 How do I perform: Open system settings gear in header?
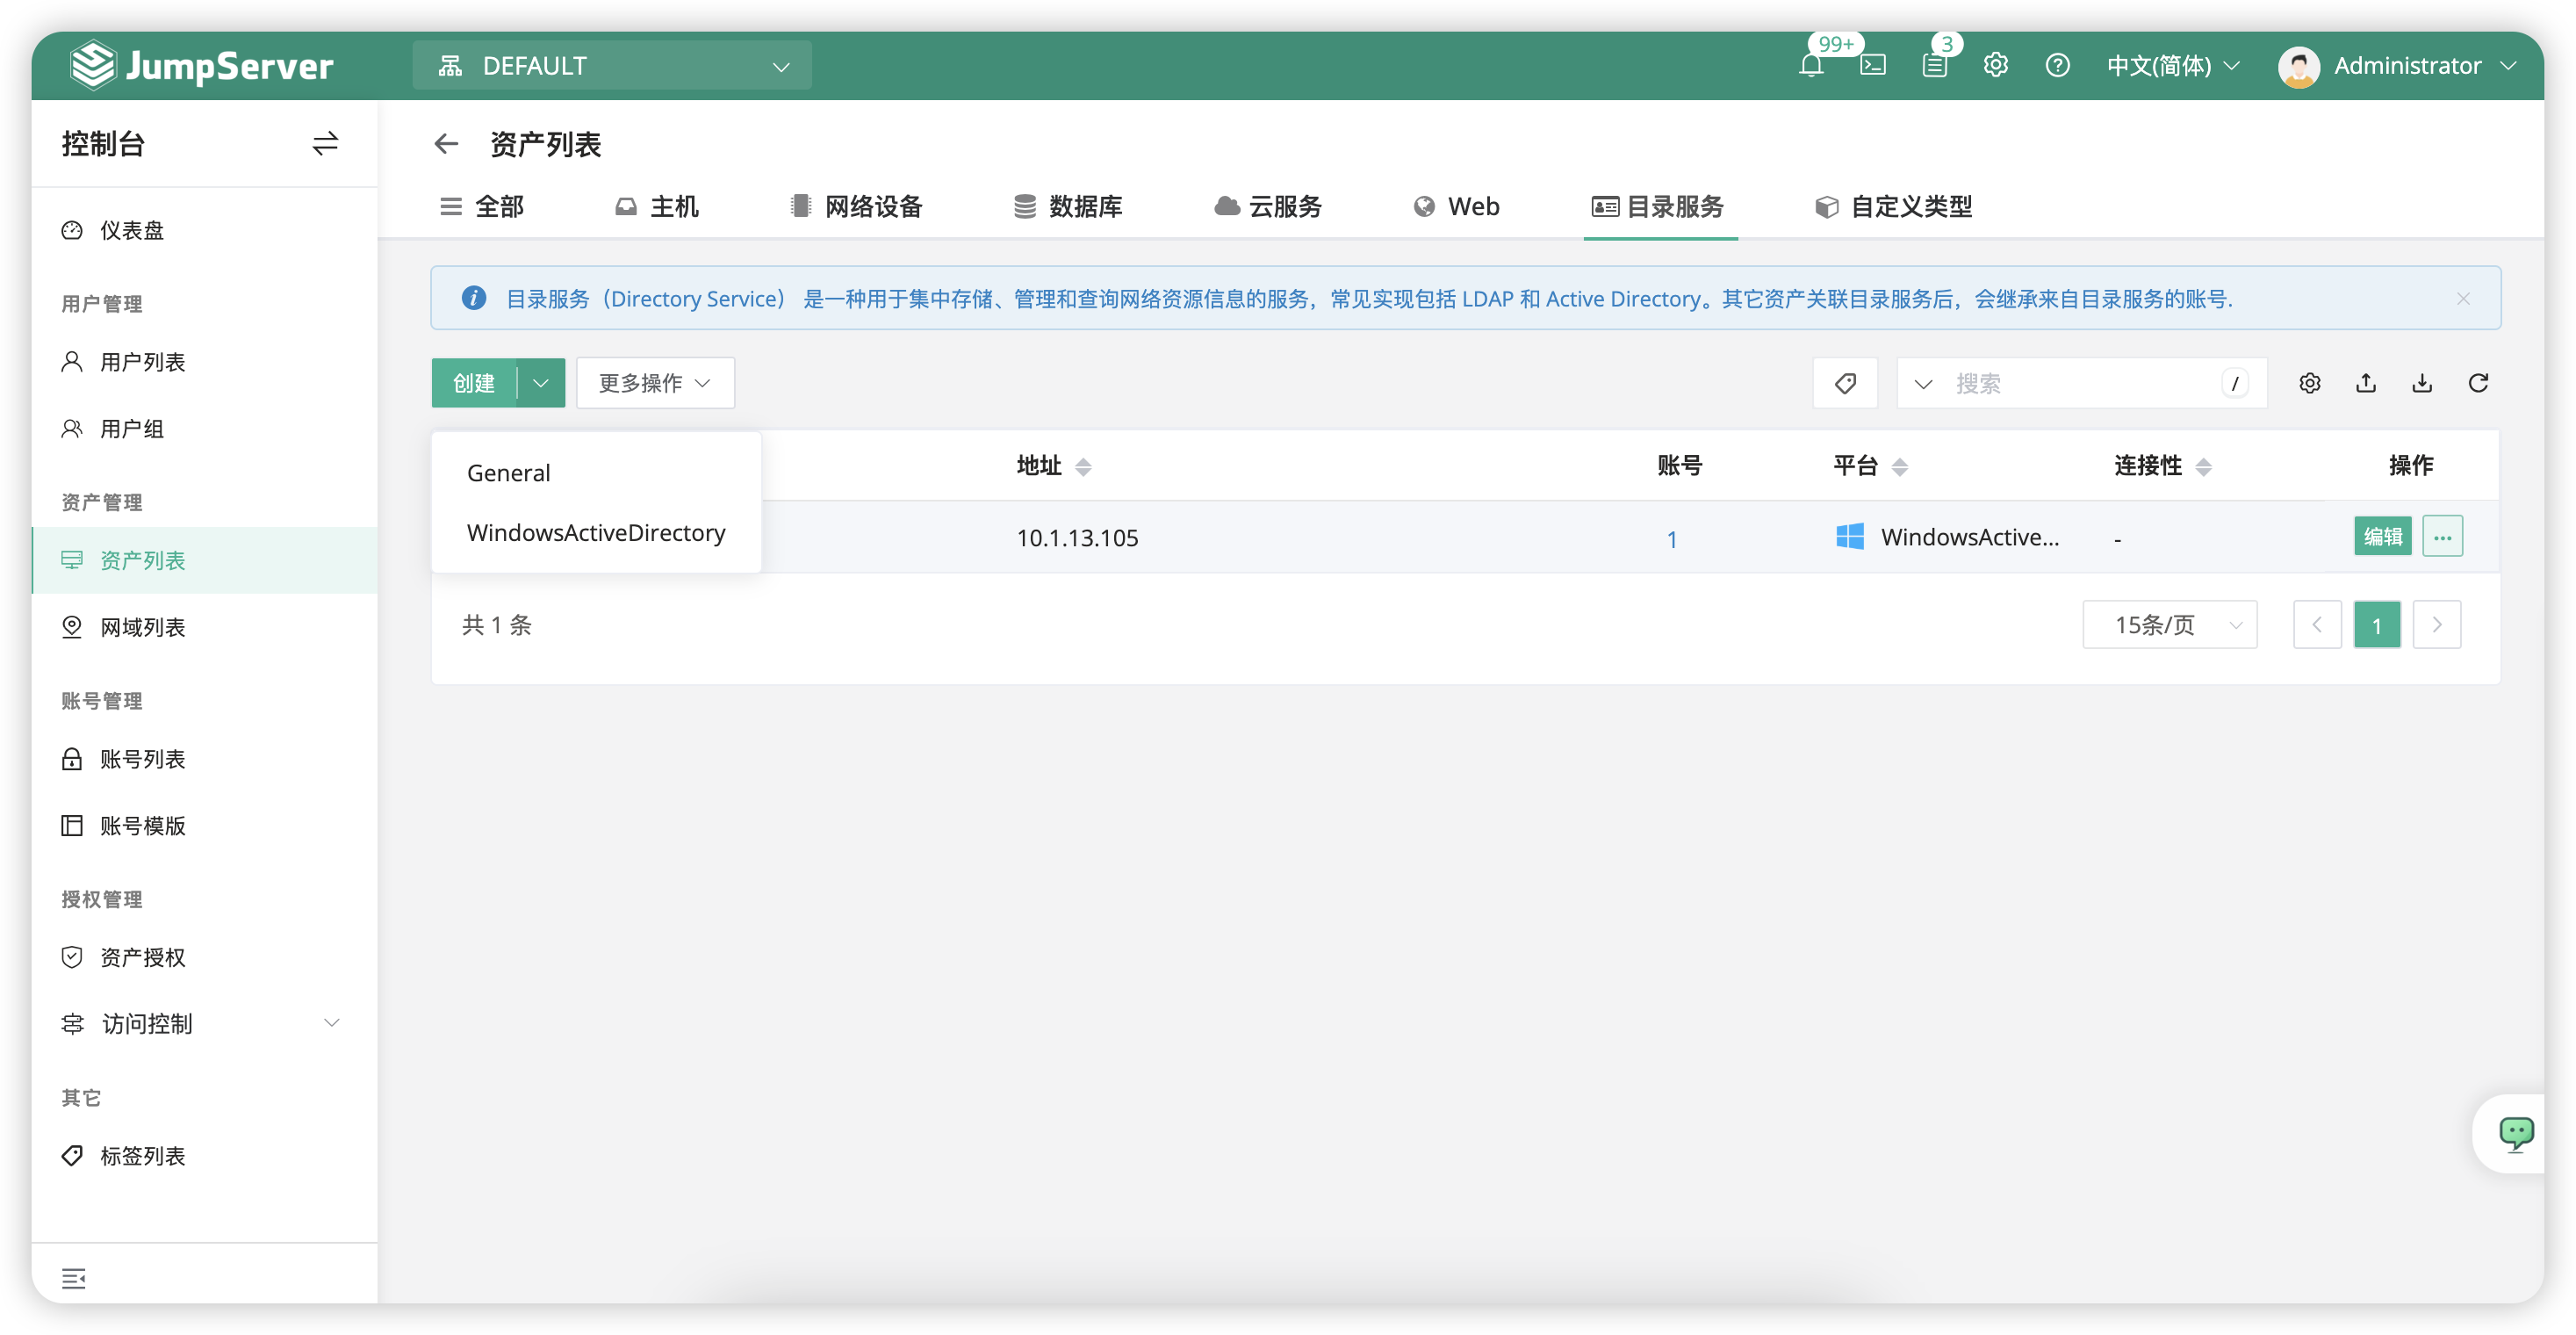pyautogui.click(x=1996, y=66)
